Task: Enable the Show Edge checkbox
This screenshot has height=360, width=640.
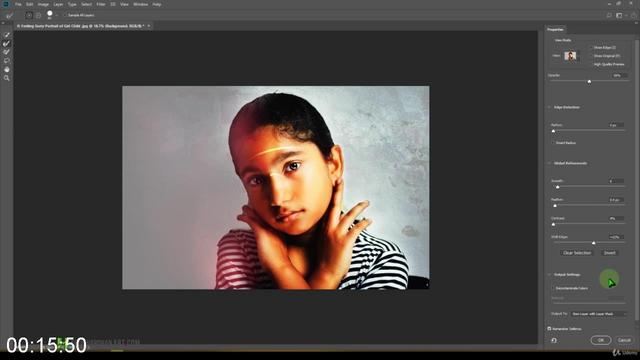Action: (x=591, y=48)
